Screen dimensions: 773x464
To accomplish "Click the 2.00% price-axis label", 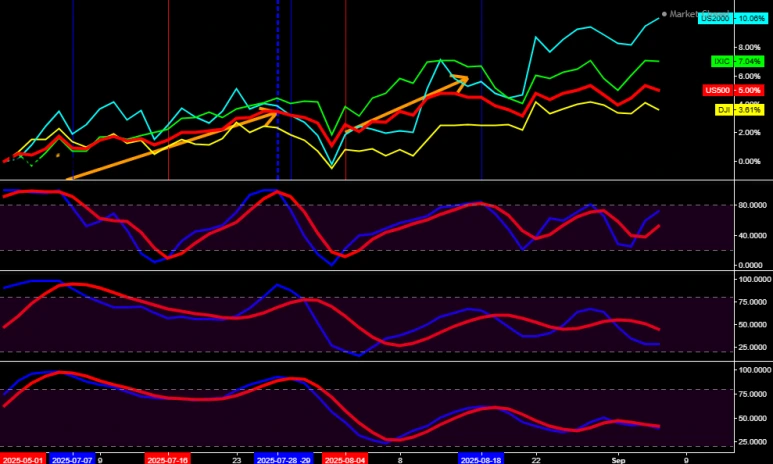I will 749,132.
